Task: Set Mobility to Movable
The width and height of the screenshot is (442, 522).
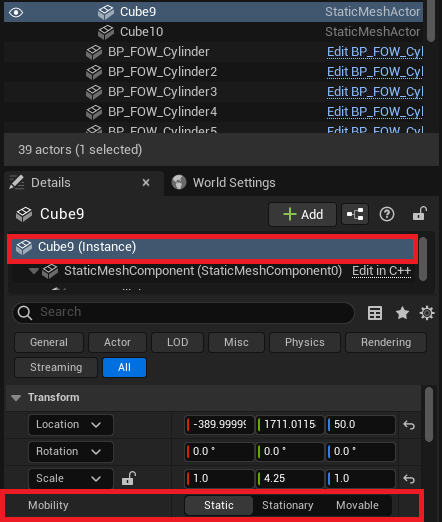Action: point(357,505)
